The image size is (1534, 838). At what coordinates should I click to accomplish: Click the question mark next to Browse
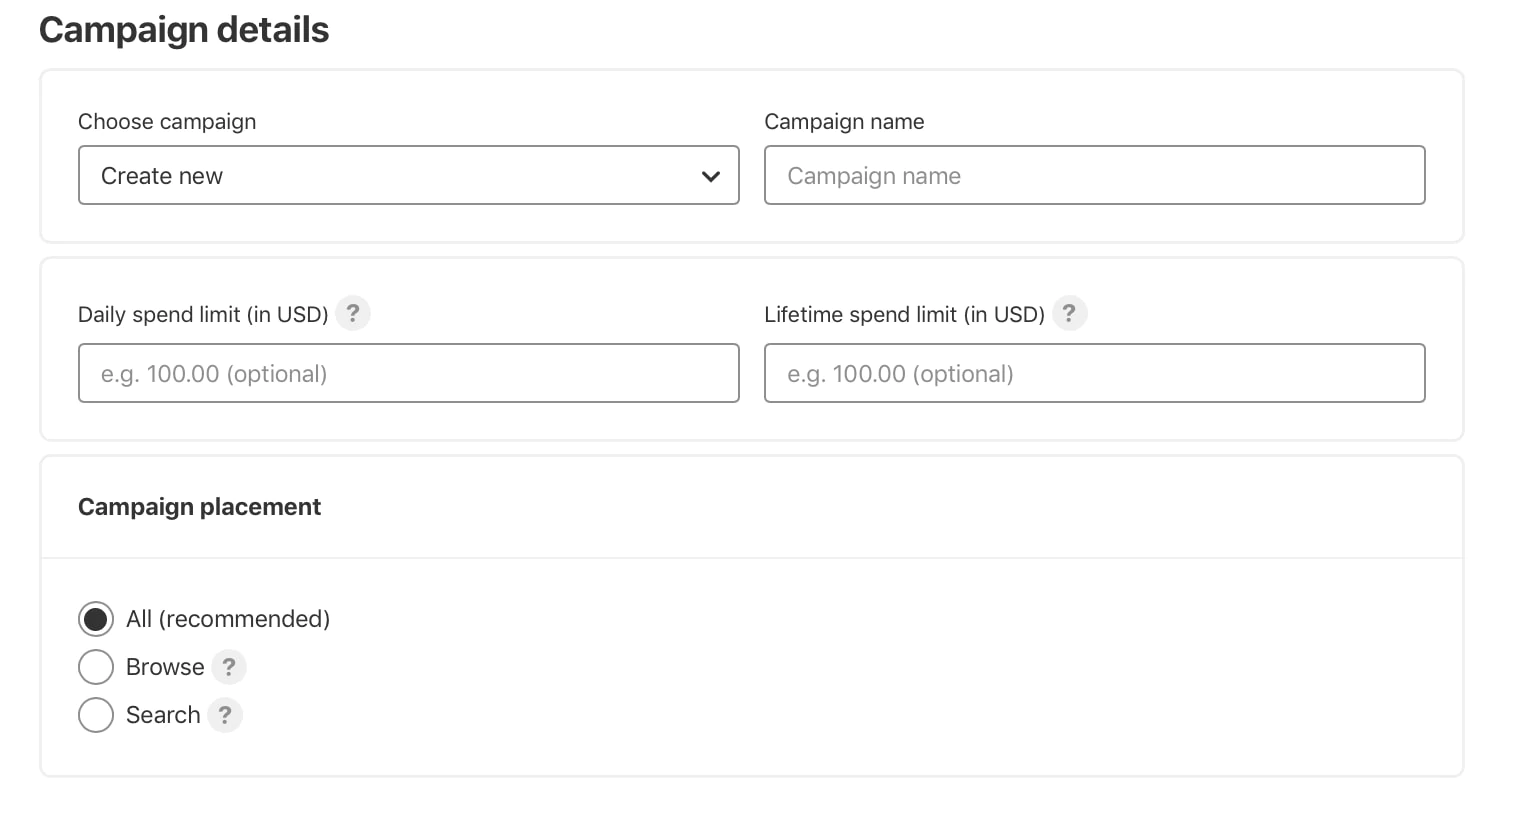229,667
